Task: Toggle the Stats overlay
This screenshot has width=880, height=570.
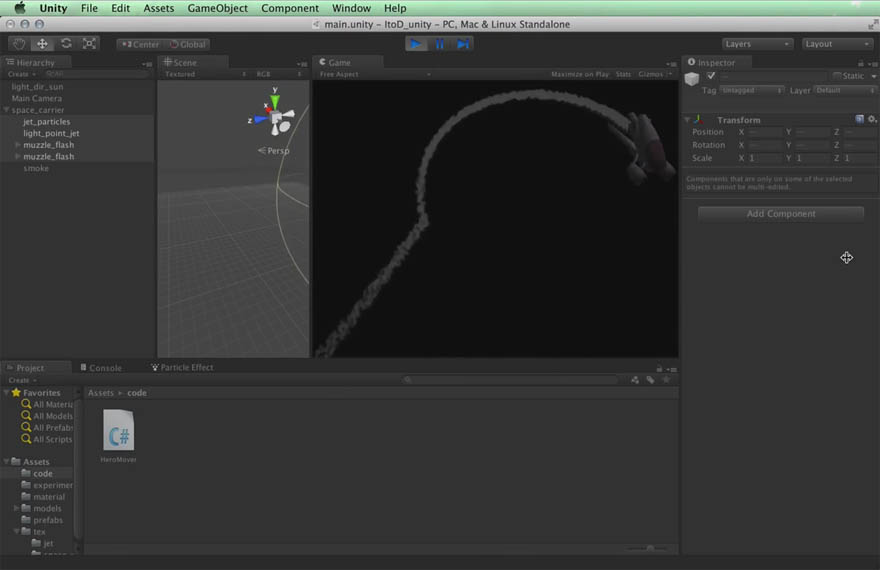Action: coord(623,74)
